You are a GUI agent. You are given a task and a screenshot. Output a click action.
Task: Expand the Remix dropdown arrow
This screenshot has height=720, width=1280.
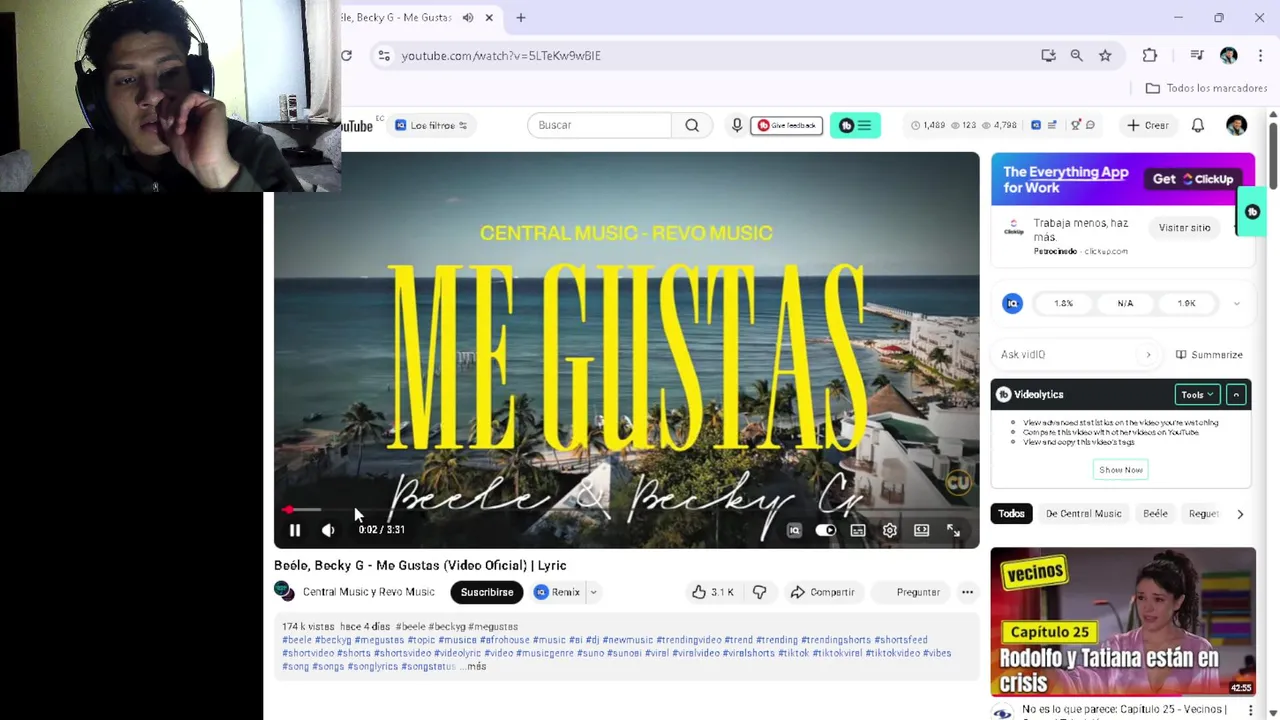click(593, 592)
